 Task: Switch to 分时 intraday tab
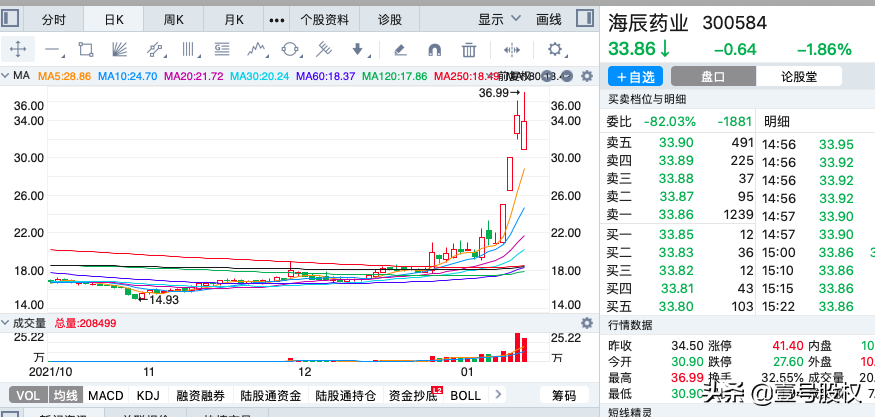tap(54, 20)
